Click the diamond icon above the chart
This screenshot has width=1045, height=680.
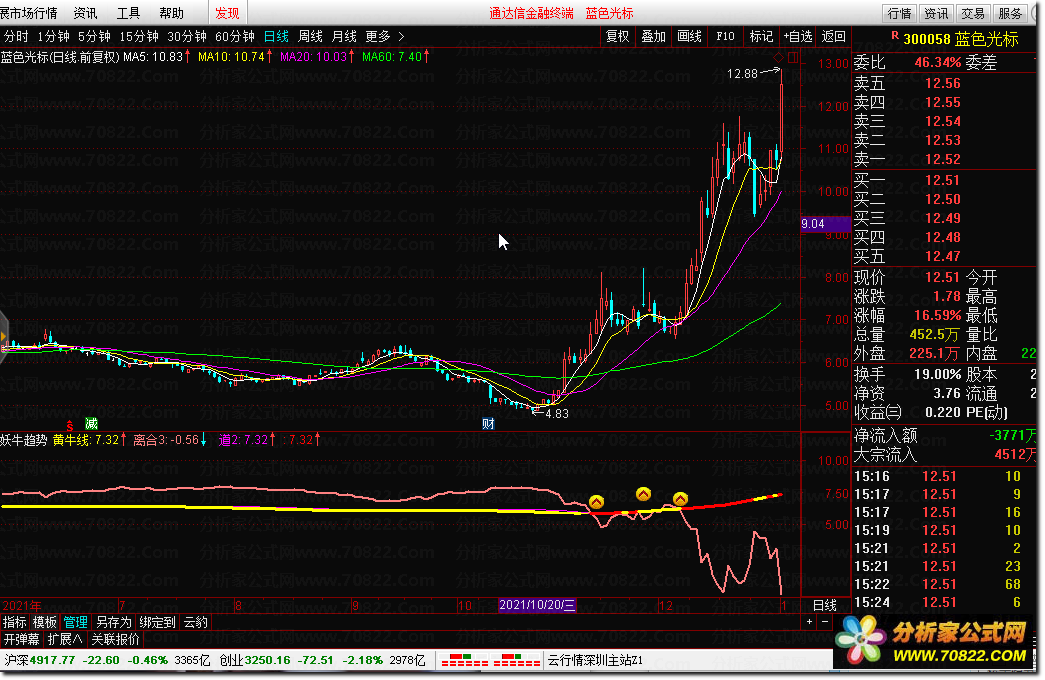click(x=778, y=57)
